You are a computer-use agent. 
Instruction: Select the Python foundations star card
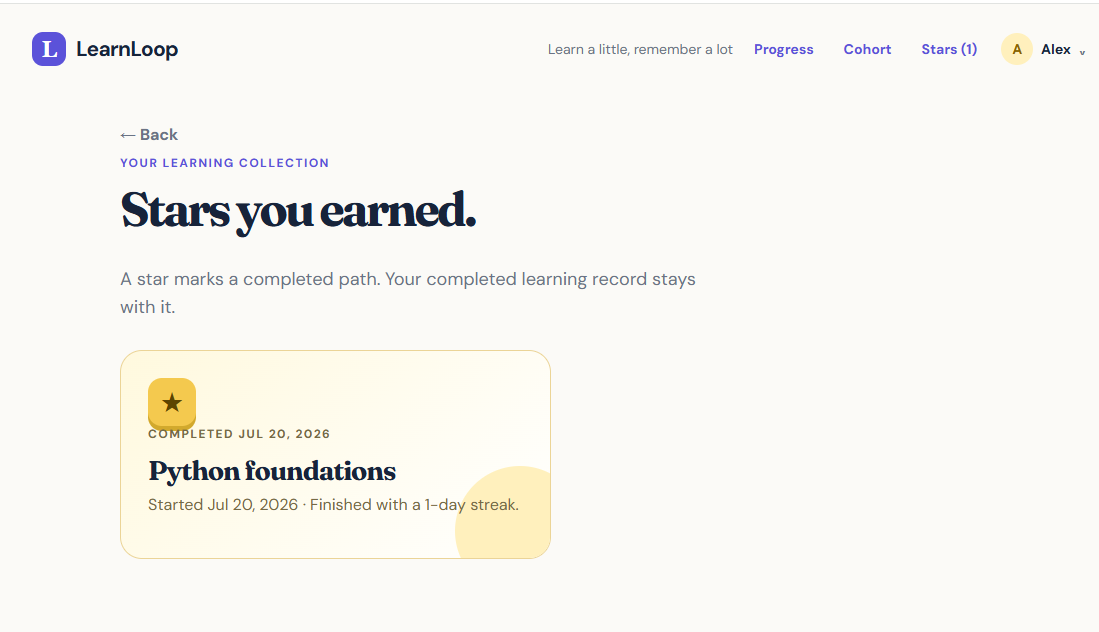click(x=335, y=454)
